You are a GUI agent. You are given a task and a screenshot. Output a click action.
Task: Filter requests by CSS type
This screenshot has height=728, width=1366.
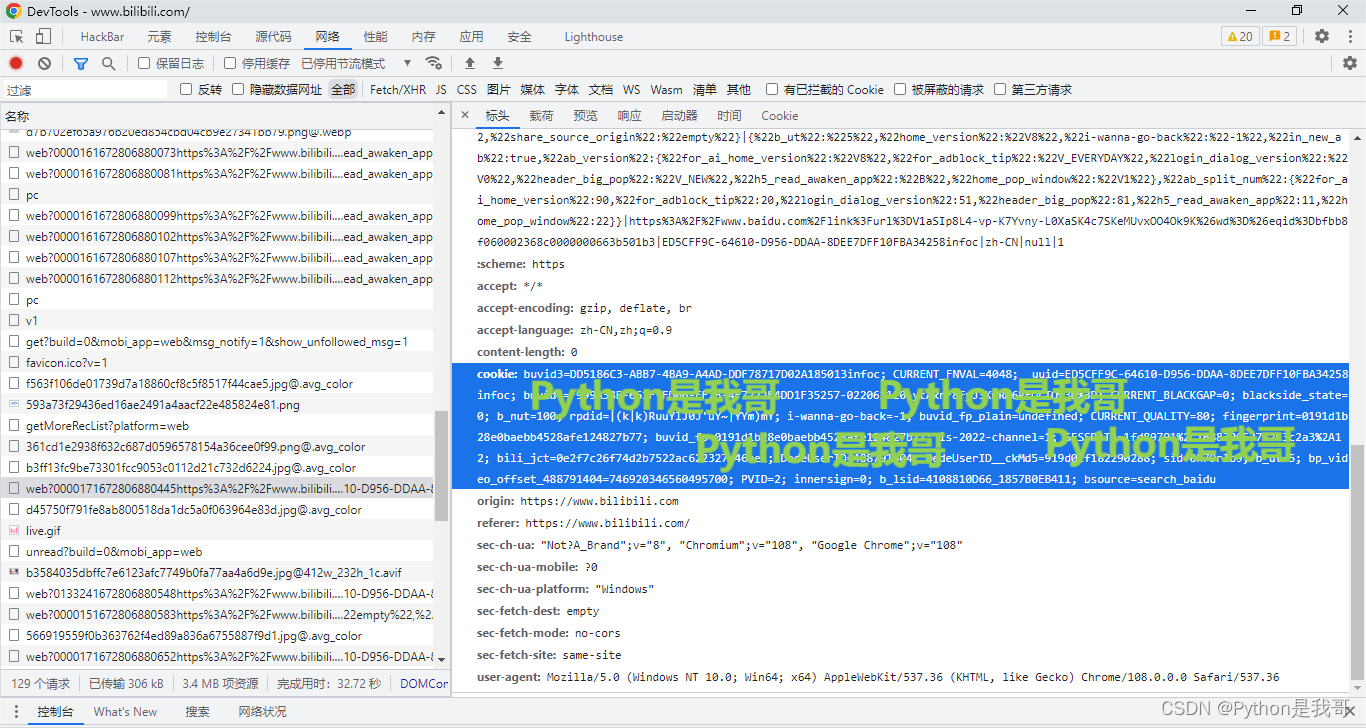[x=467, y=89]
